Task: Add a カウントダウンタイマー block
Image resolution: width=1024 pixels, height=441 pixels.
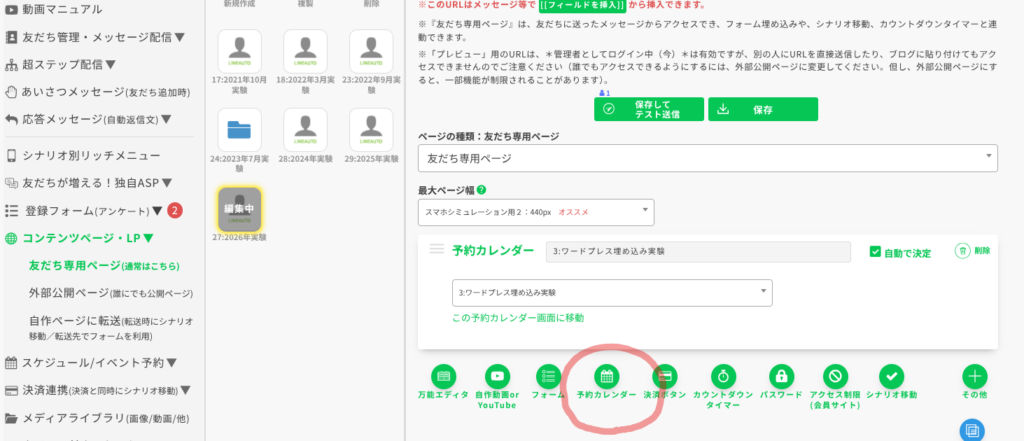Action: (723, 376)
